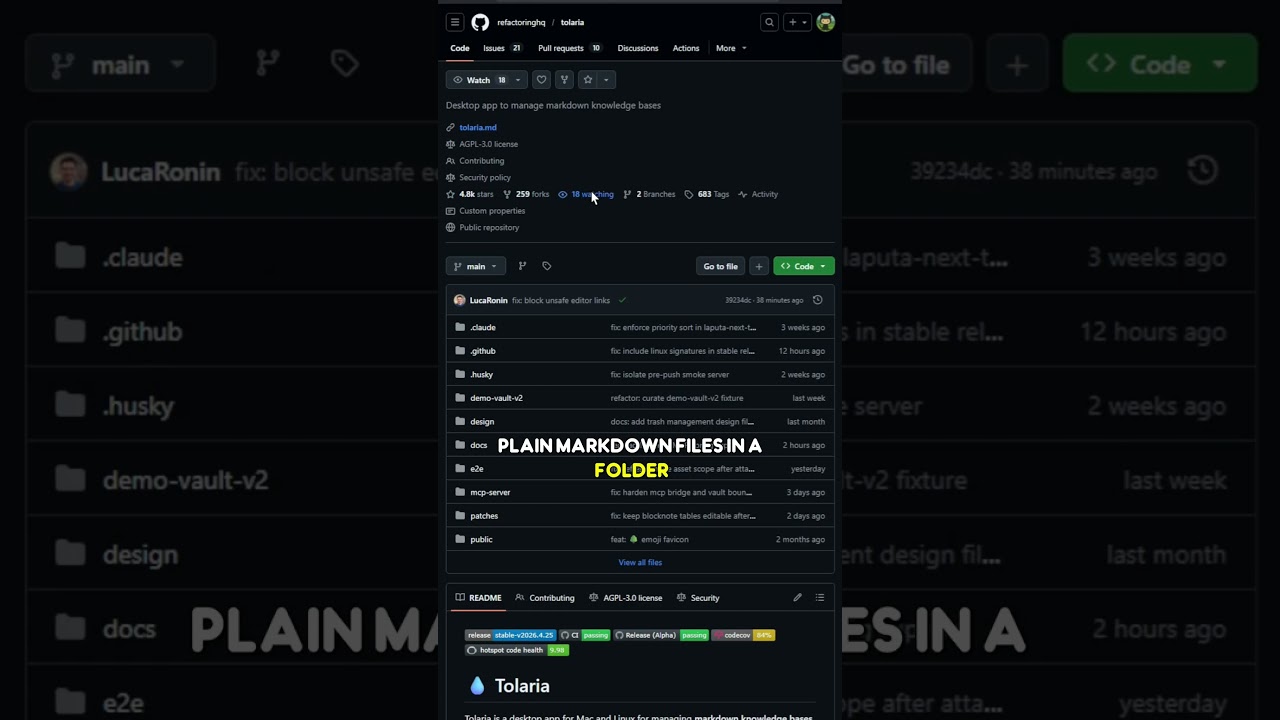Open the e2e folder

pyautogui.click(x=477, y=469)
